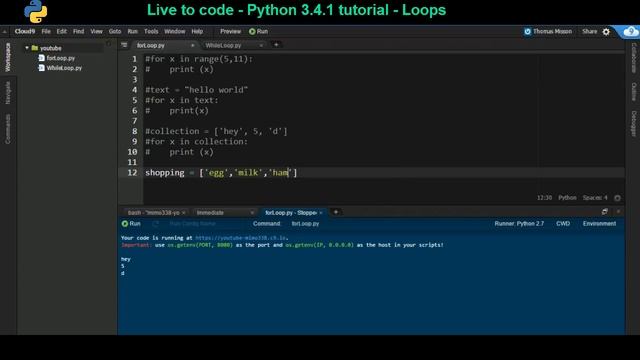640x360 pixels.
Task: Click the Command field showing forLoop.py
Action: (305, 224)
